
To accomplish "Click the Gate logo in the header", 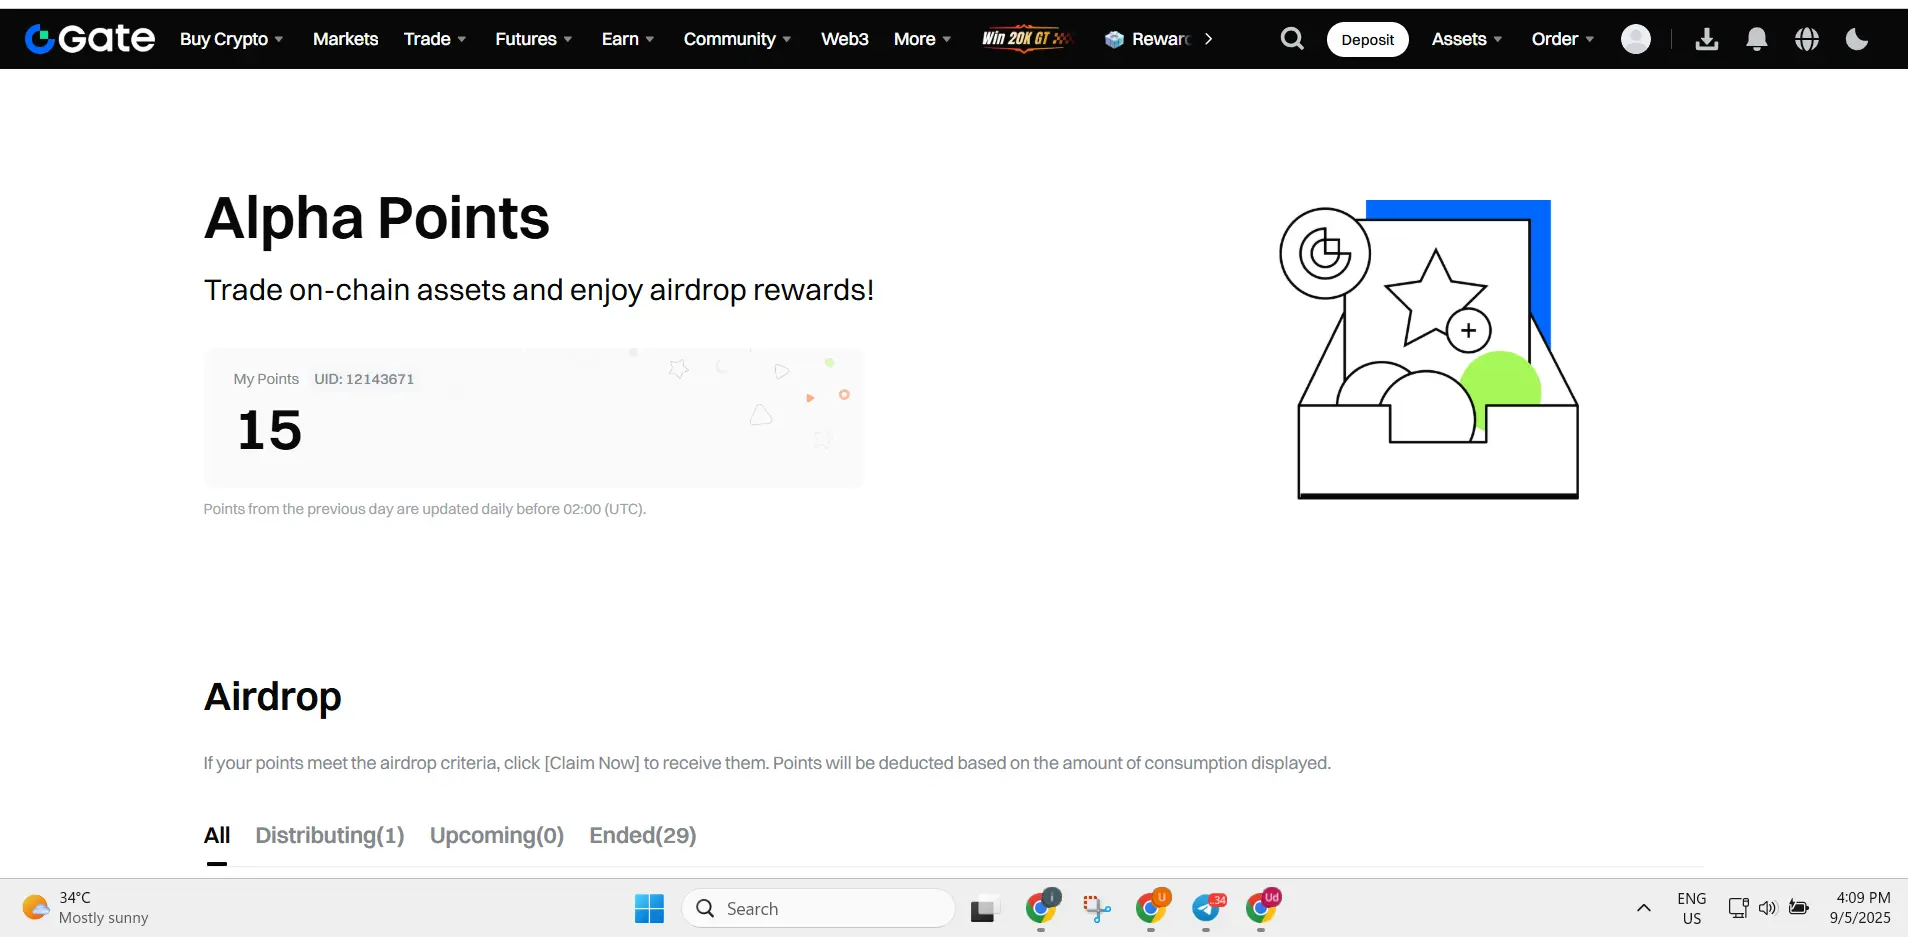I will click(90, 39).
